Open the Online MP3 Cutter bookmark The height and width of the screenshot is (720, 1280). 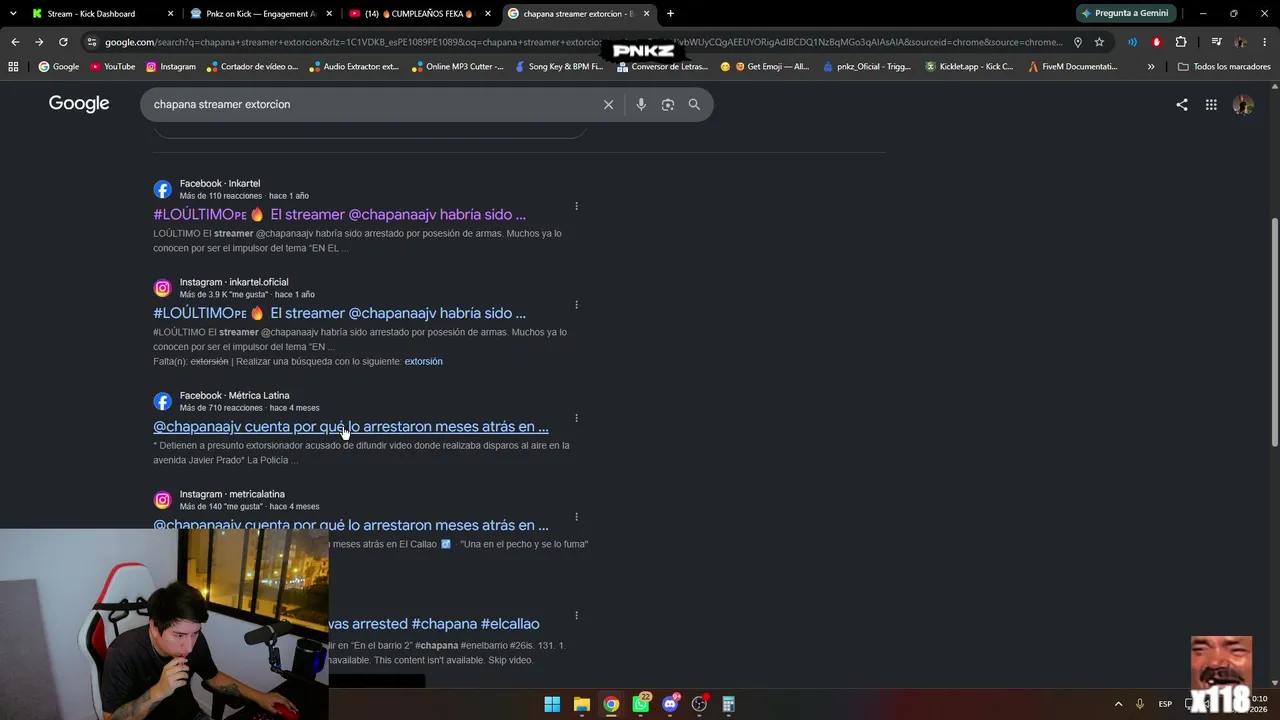point(457,67)
